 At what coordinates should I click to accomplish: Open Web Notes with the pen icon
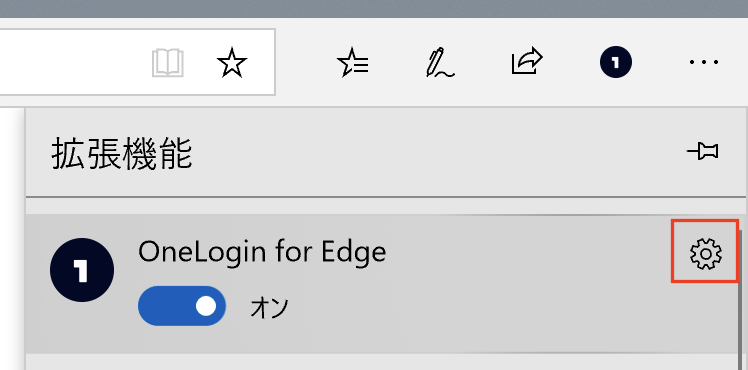(x=439, y=62)
